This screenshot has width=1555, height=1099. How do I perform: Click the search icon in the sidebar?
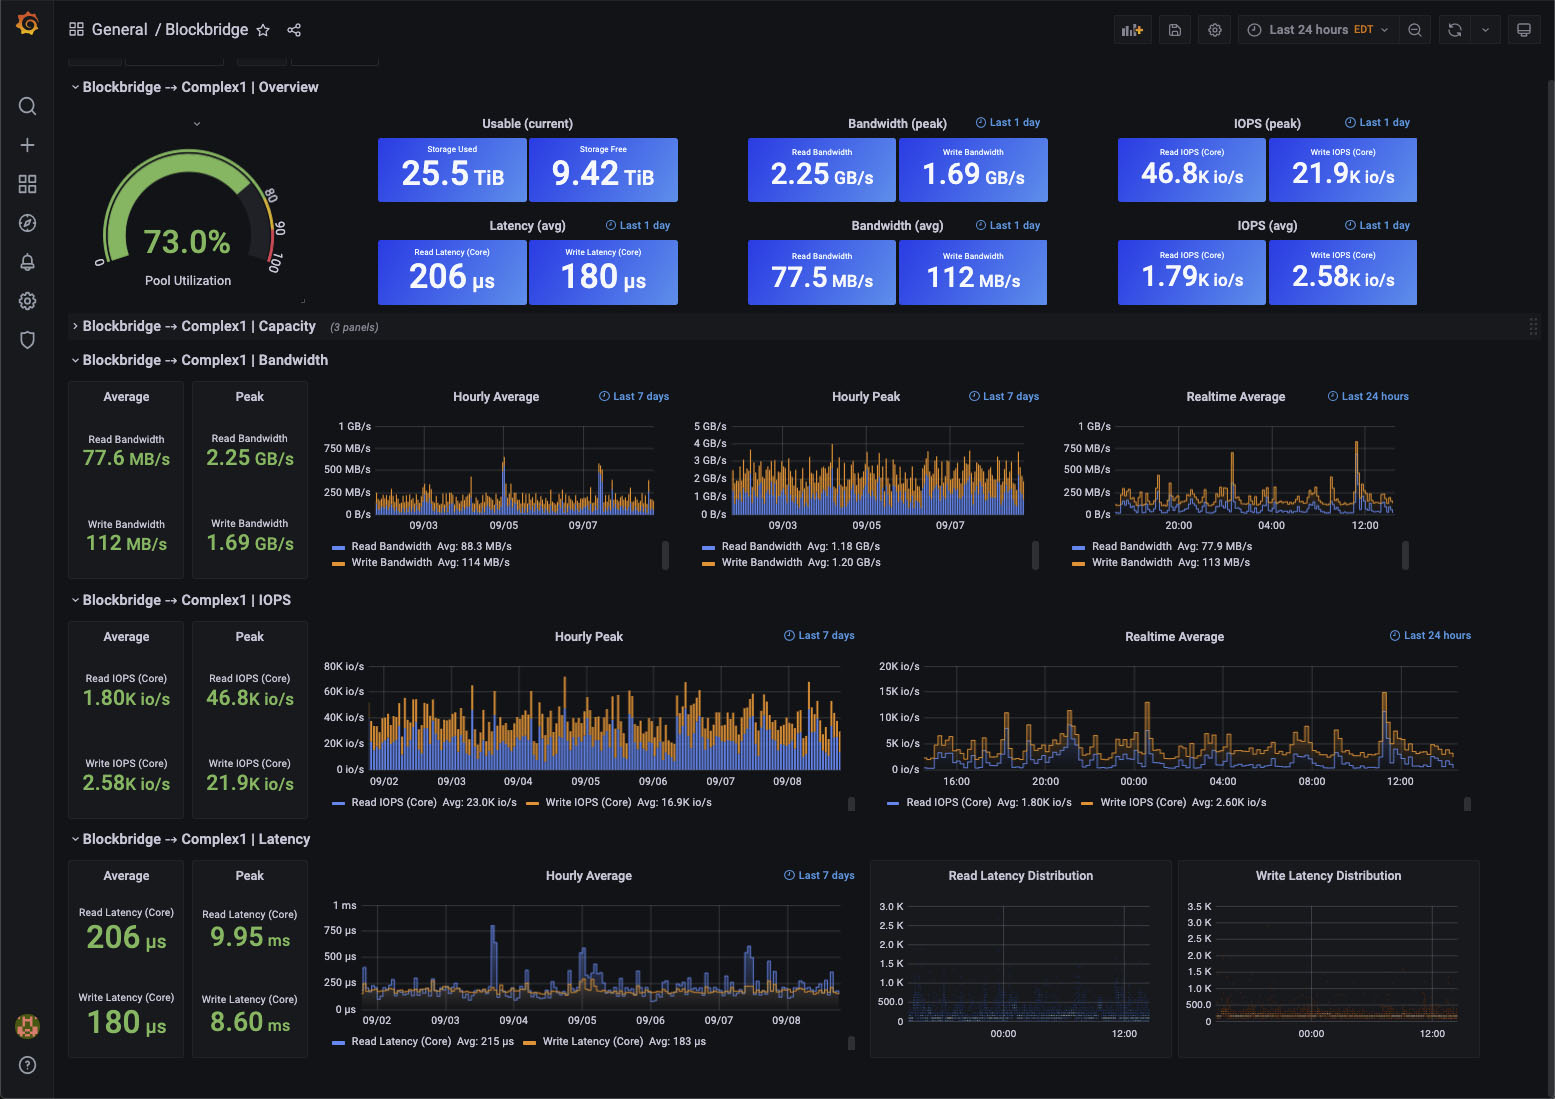27,105
